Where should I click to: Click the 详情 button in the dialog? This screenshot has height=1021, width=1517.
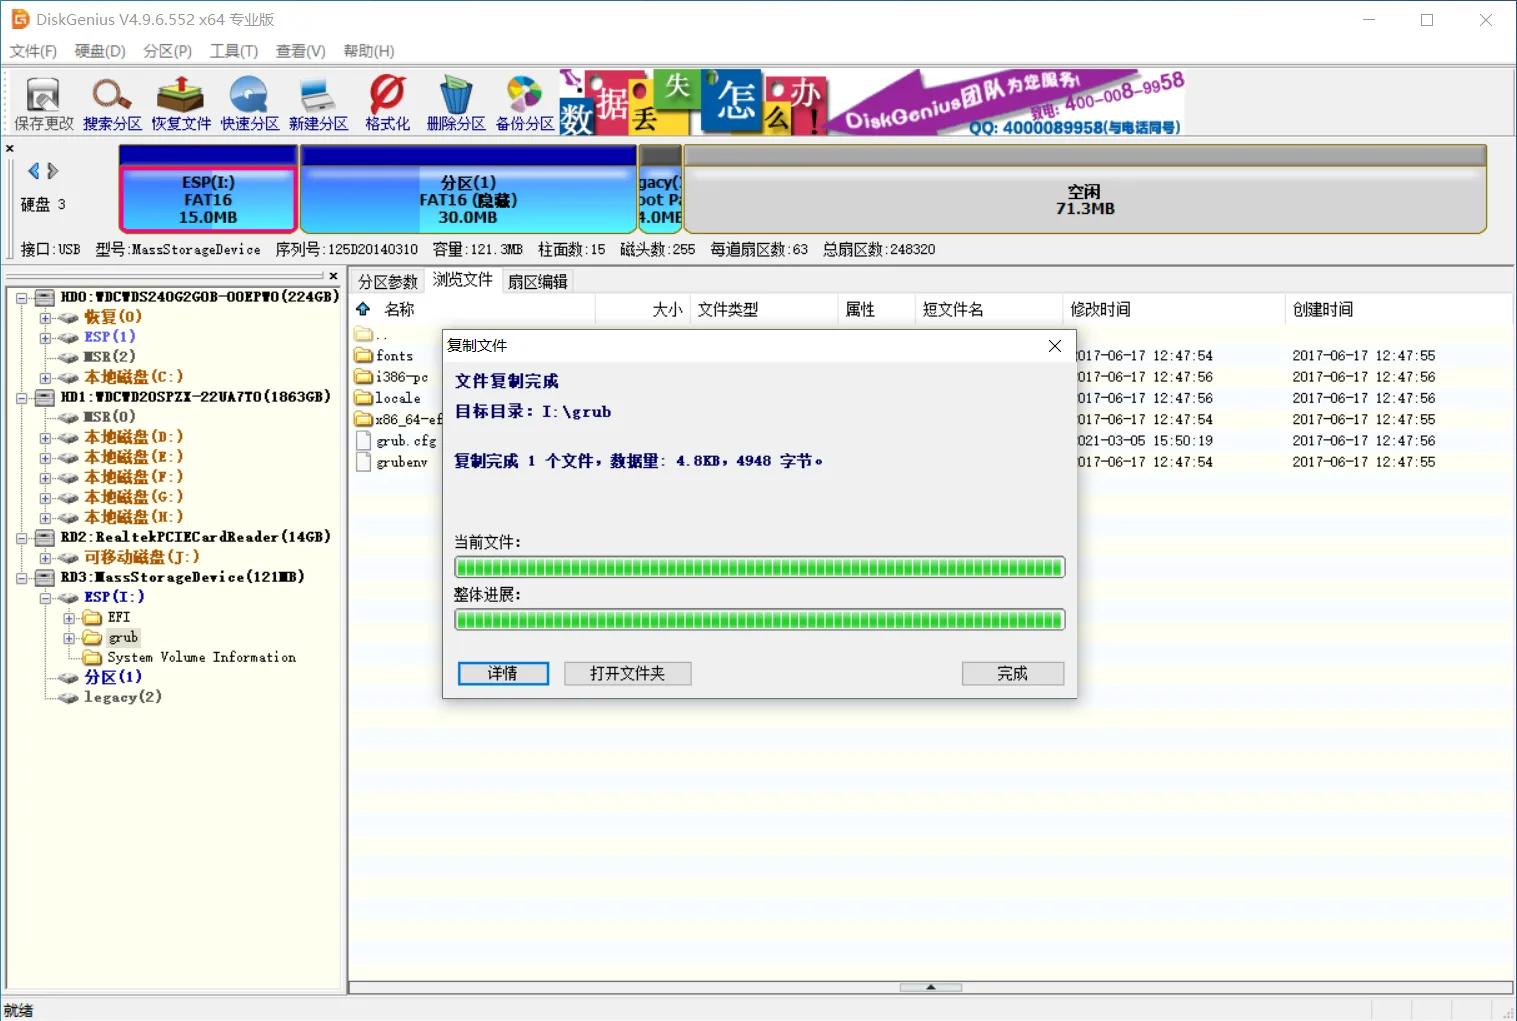(x=502, y=673)
